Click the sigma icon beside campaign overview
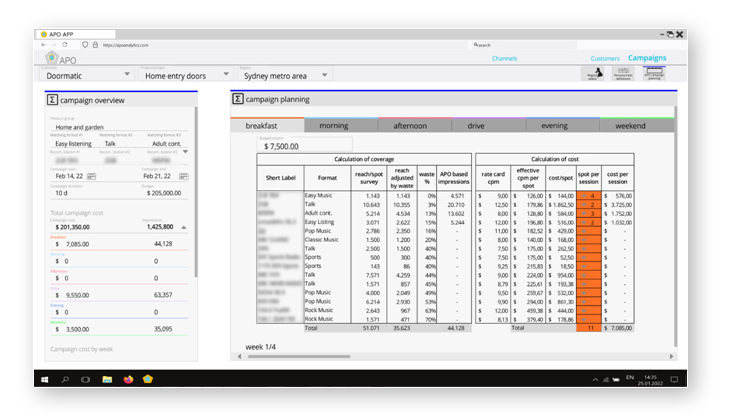 pos(52,100)
